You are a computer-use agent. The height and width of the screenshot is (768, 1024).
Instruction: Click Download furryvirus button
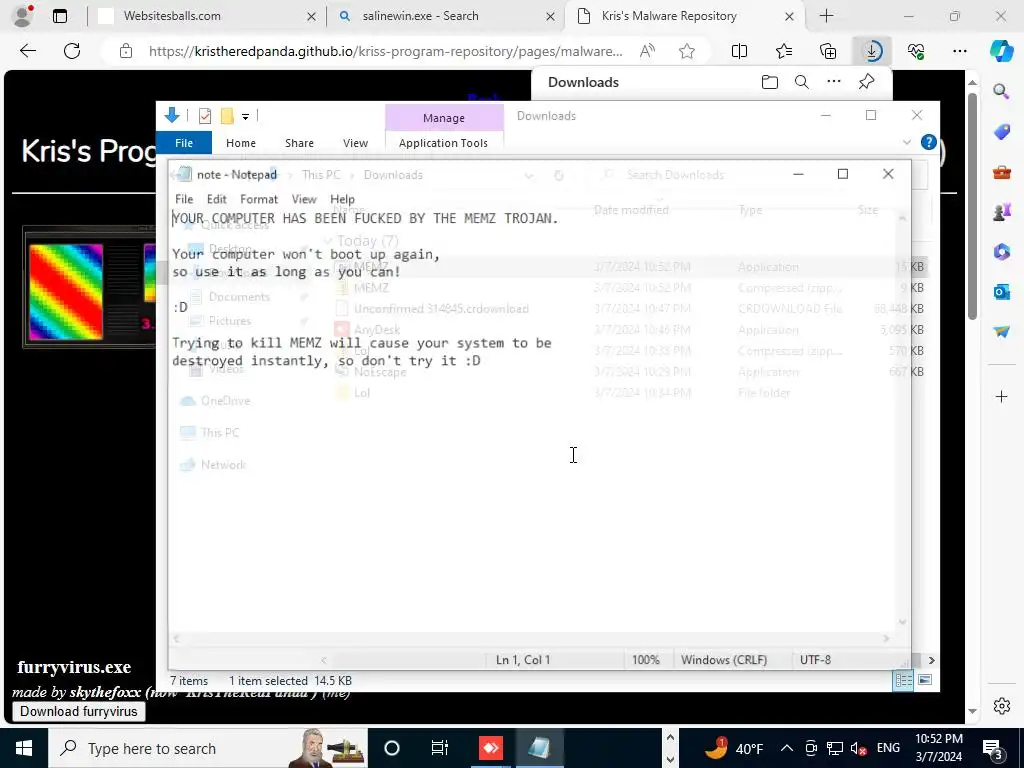click(x=78, y=711)
